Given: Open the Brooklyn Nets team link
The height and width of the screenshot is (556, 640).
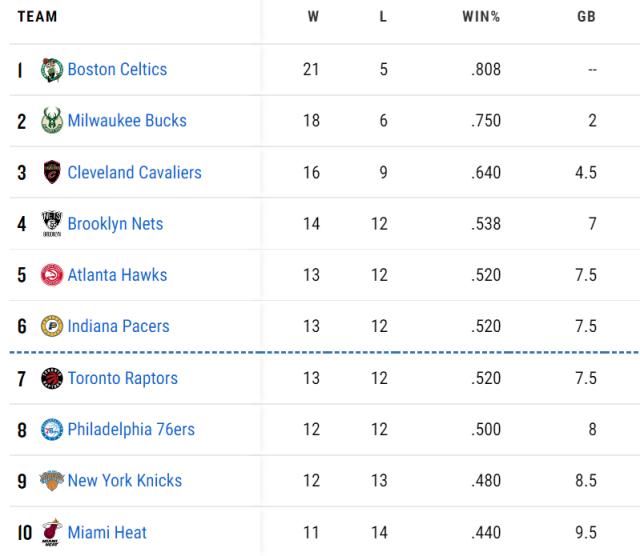Looking at the screenshot, I should 115,224.
